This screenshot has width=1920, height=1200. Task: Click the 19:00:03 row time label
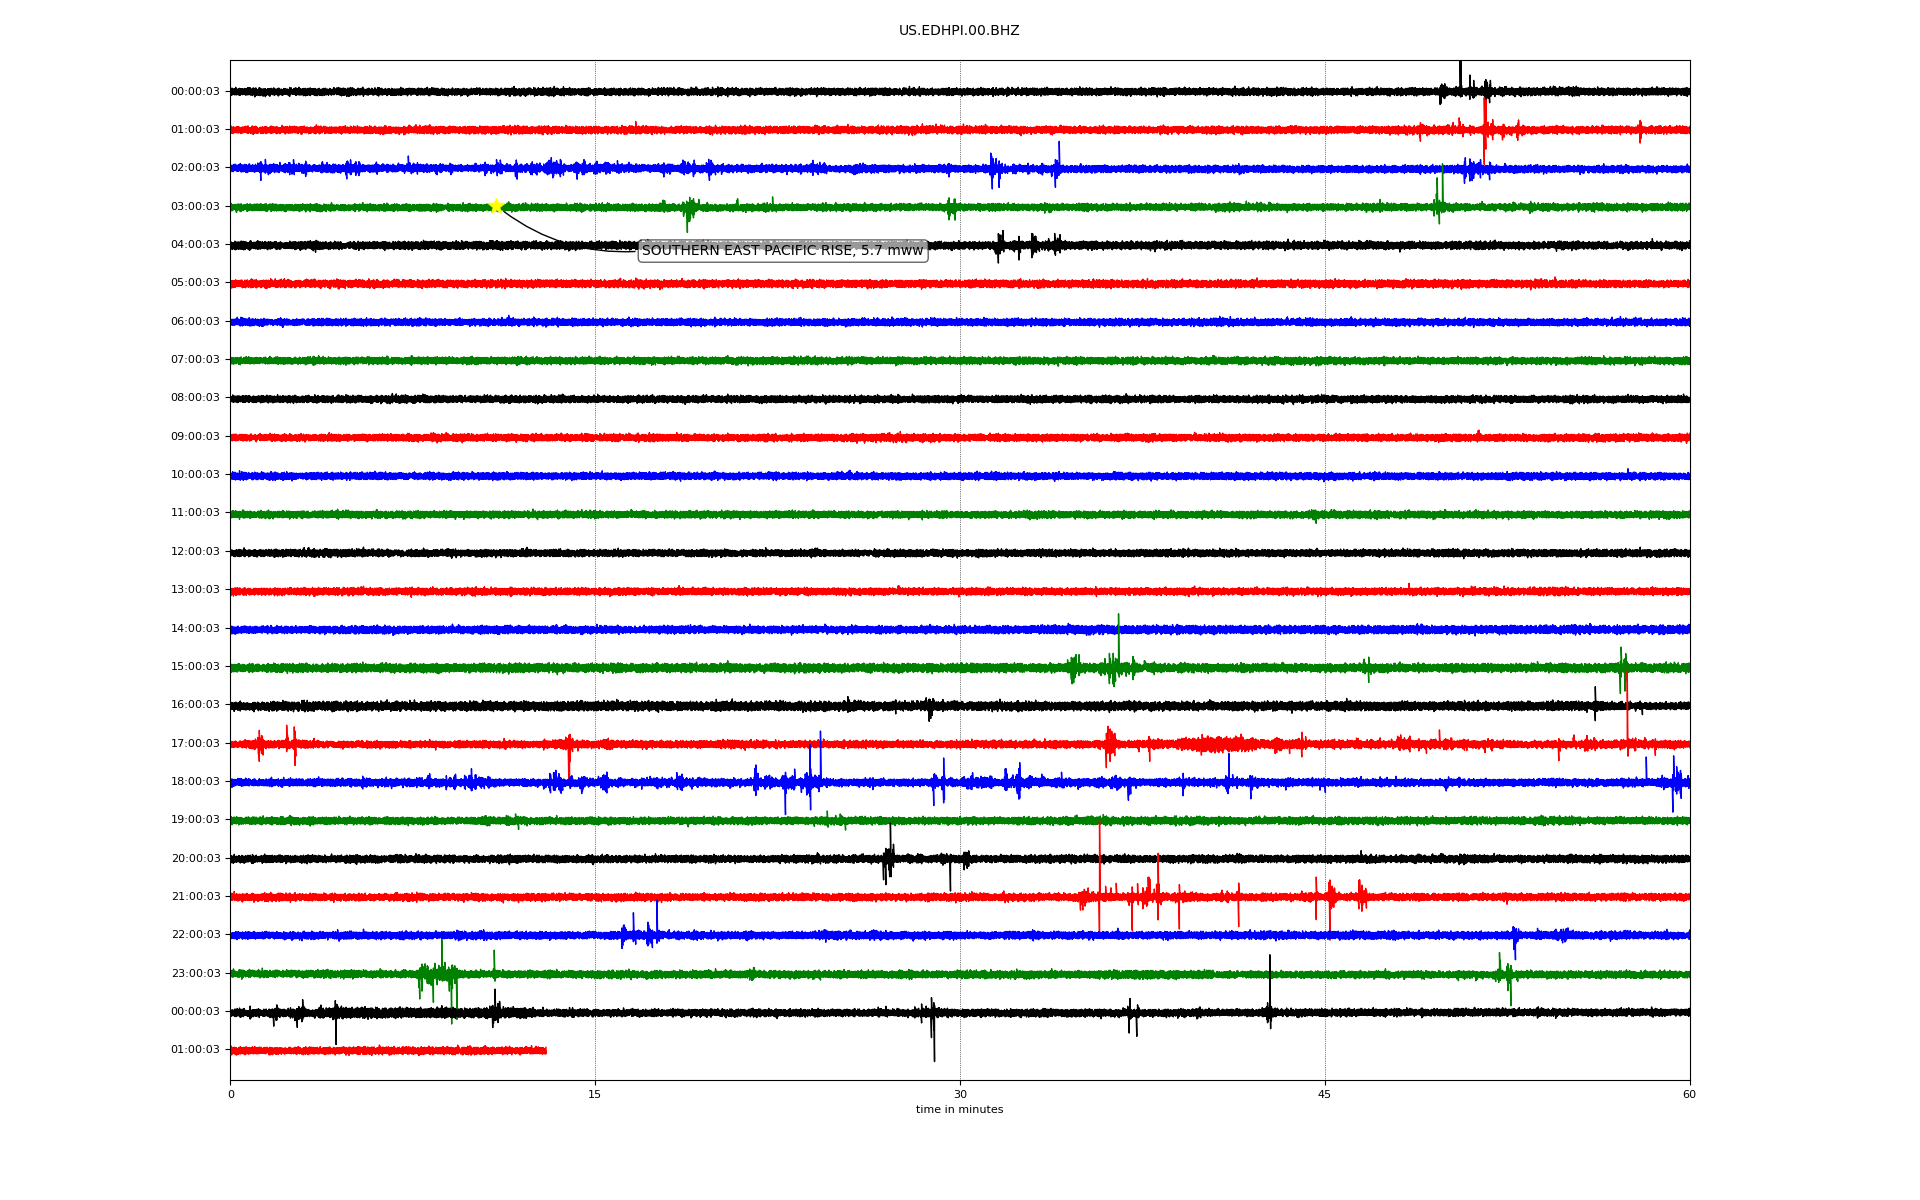(x=195, y=819)
